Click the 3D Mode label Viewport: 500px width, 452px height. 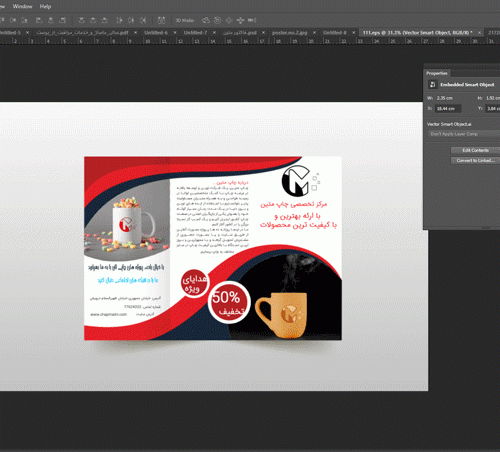click(x=185, y=20)
